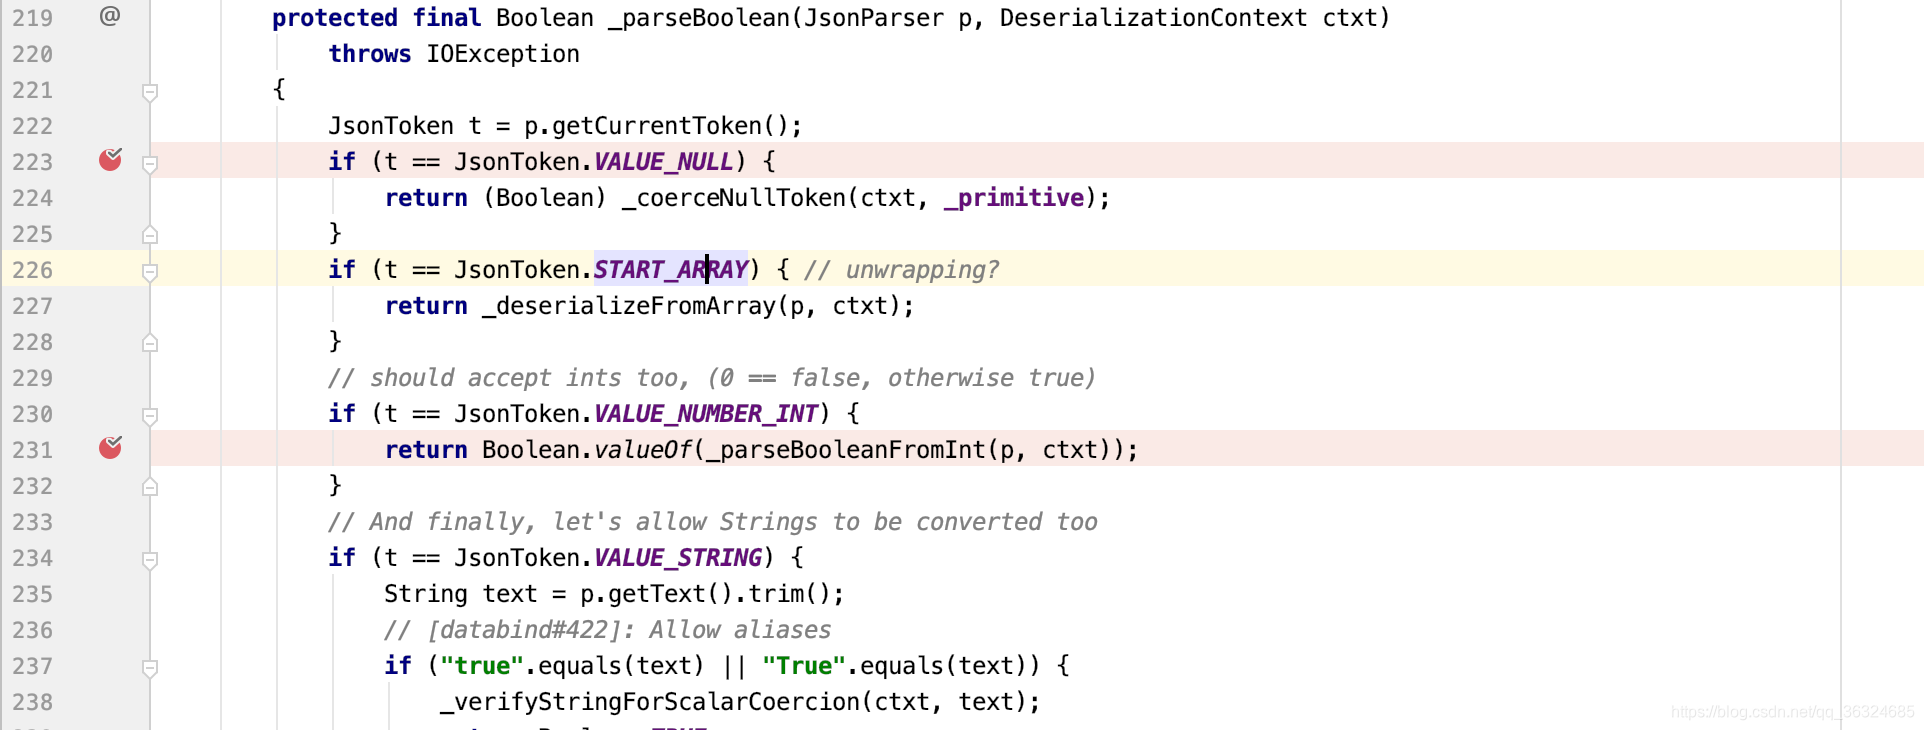Toggle the breakpoint on line 231
The width and height of the screenshot is (1924, 730).
(110, 448)
